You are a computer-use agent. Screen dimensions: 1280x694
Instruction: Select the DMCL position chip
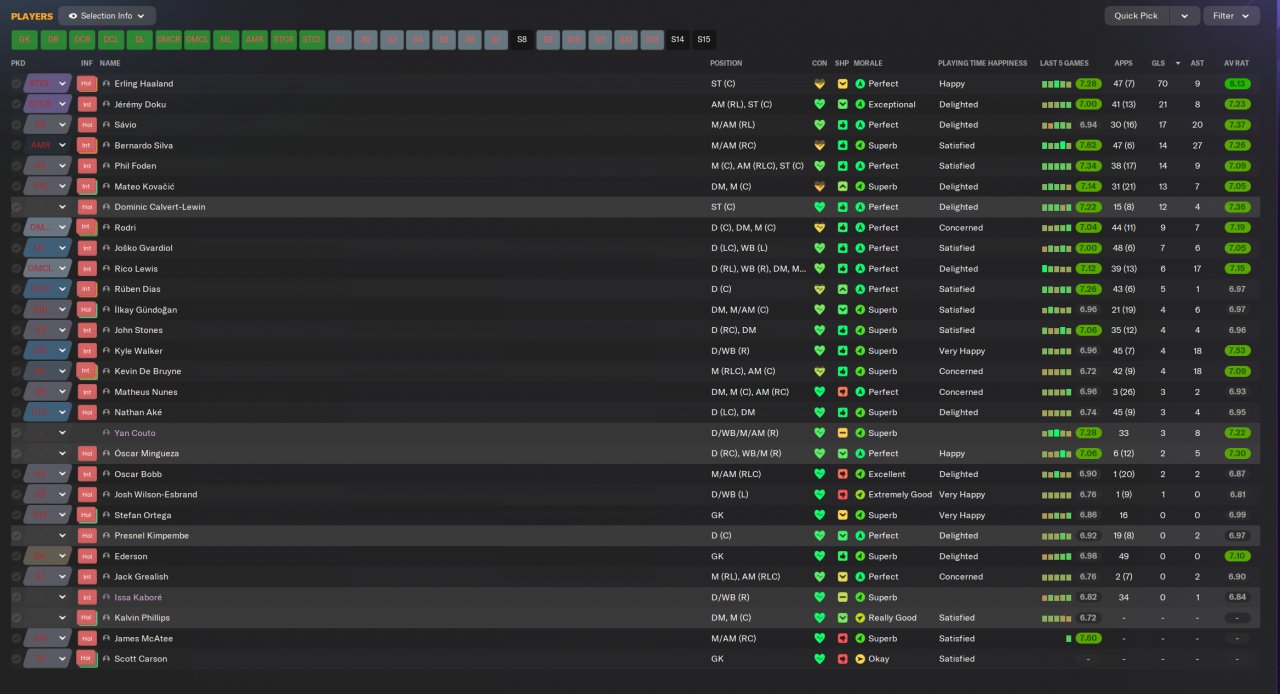click(x=197, y=40)
